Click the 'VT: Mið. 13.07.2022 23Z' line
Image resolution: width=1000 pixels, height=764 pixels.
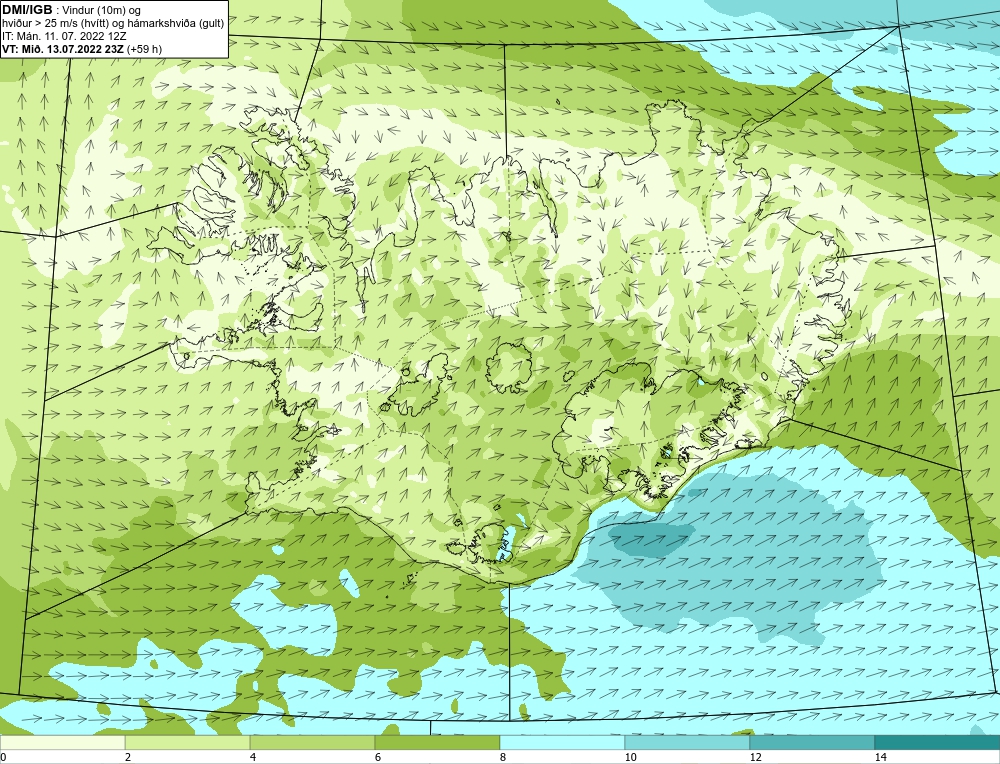[x=63, y=49]
